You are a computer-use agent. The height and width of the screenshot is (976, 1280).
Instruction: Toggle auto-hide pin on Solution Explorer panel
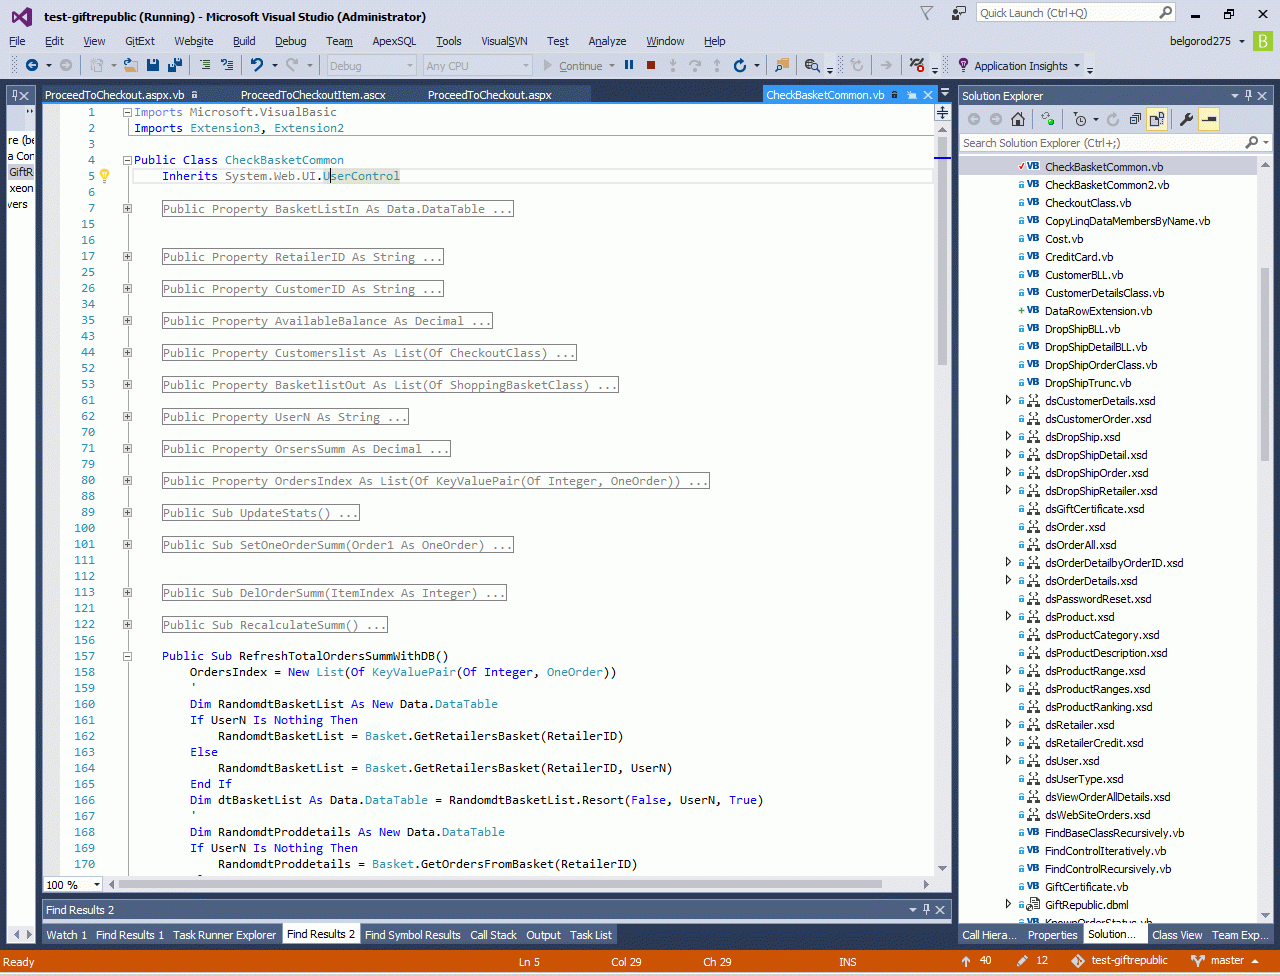(x=1249, y=95)
